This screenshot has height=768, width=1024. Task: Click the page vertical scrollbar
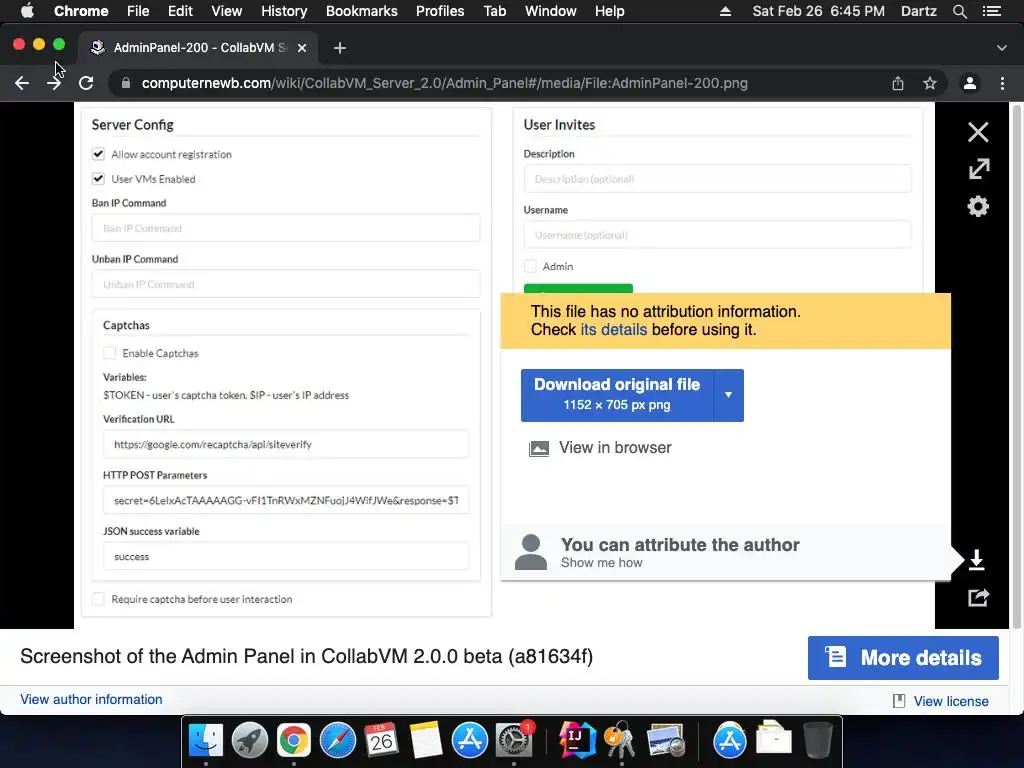(1016, 366)
